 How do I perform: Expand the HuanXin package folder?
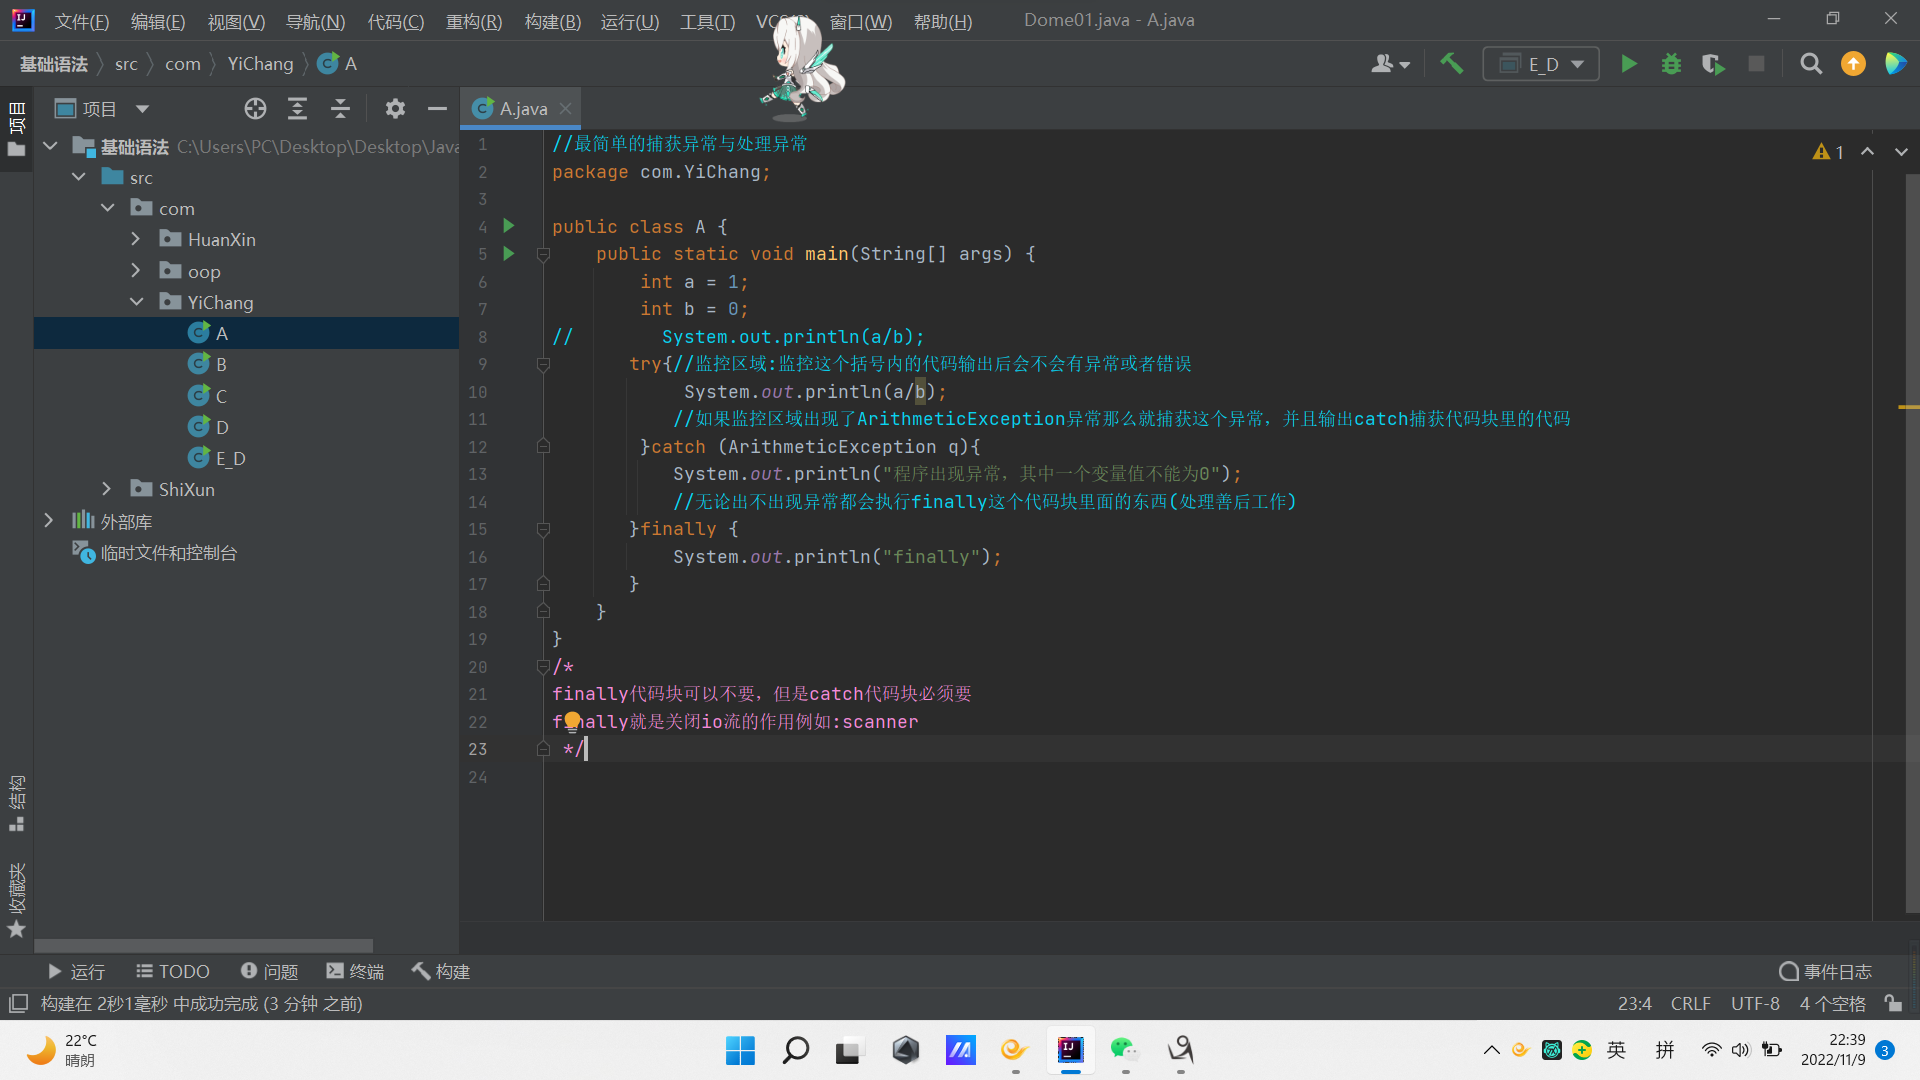[x=136, y=240]
